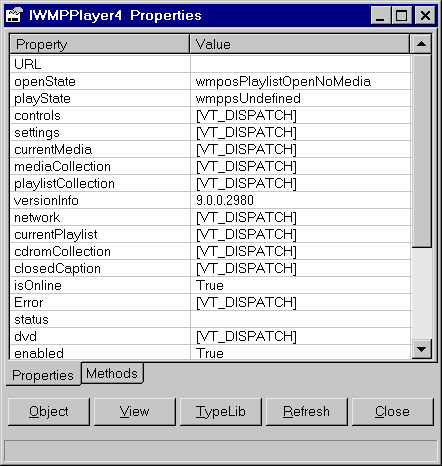The height and width of the screenshot is (466, 442).
Task: Select the Property column header
Action: pos(100,44)
